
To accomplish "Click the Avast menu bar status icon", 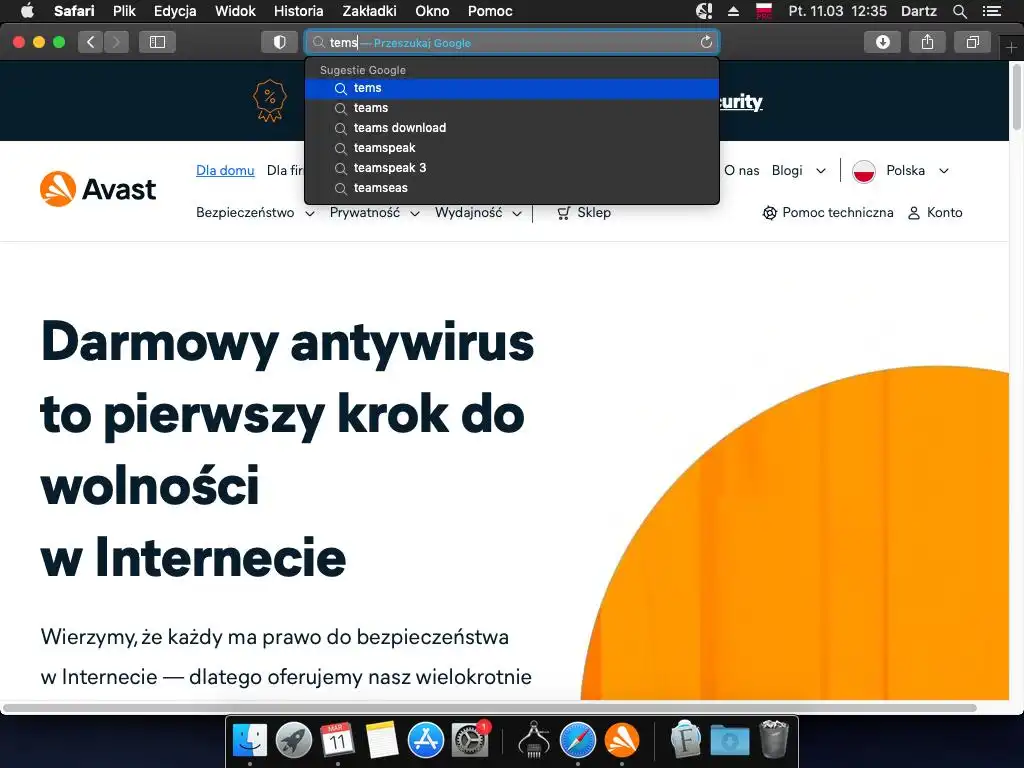I will click(704, 10).
